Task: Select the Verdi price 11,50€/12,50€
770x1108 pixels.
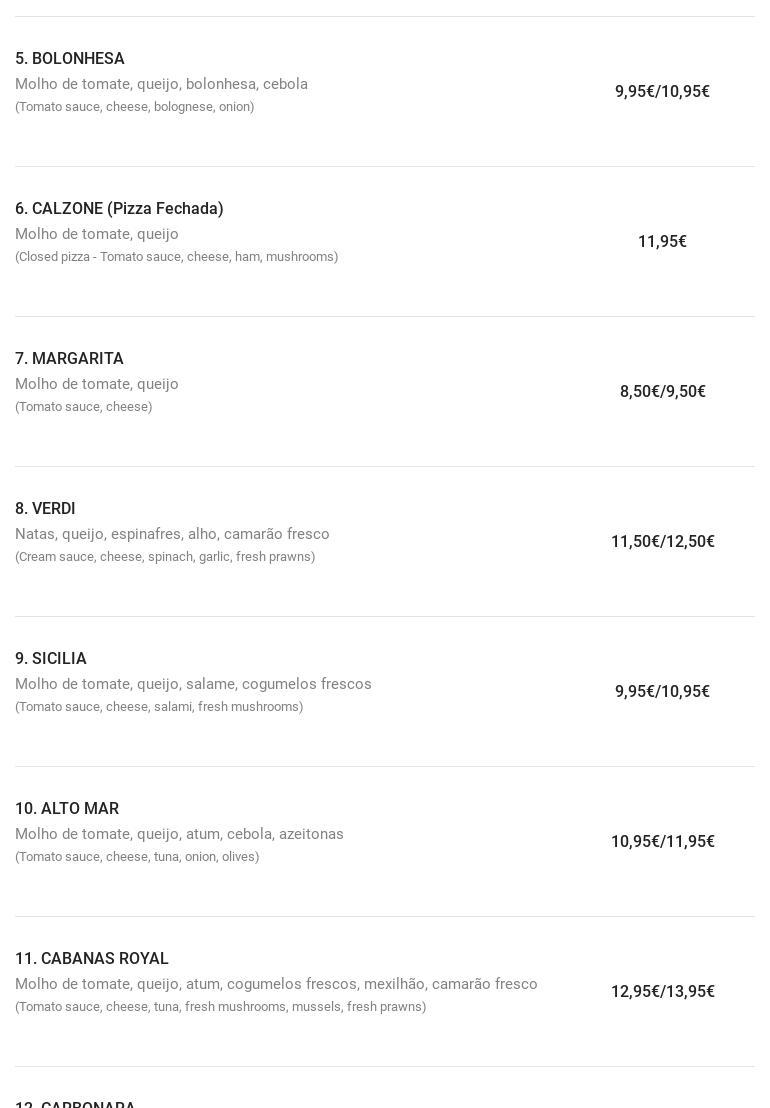Action: (x=662, y=542)
